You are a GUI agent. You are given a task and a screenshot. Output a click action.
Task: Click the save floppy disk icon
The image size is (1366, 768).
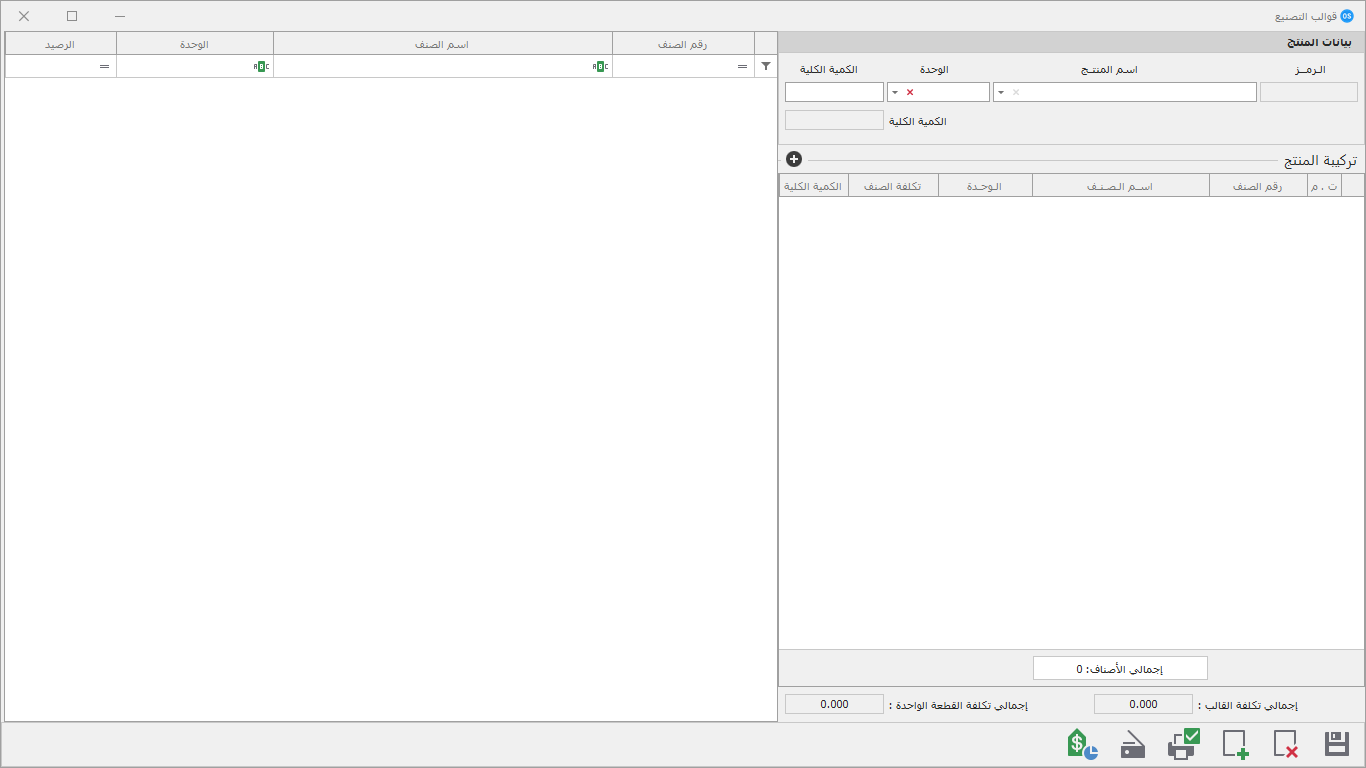[x=1337, y=744]
